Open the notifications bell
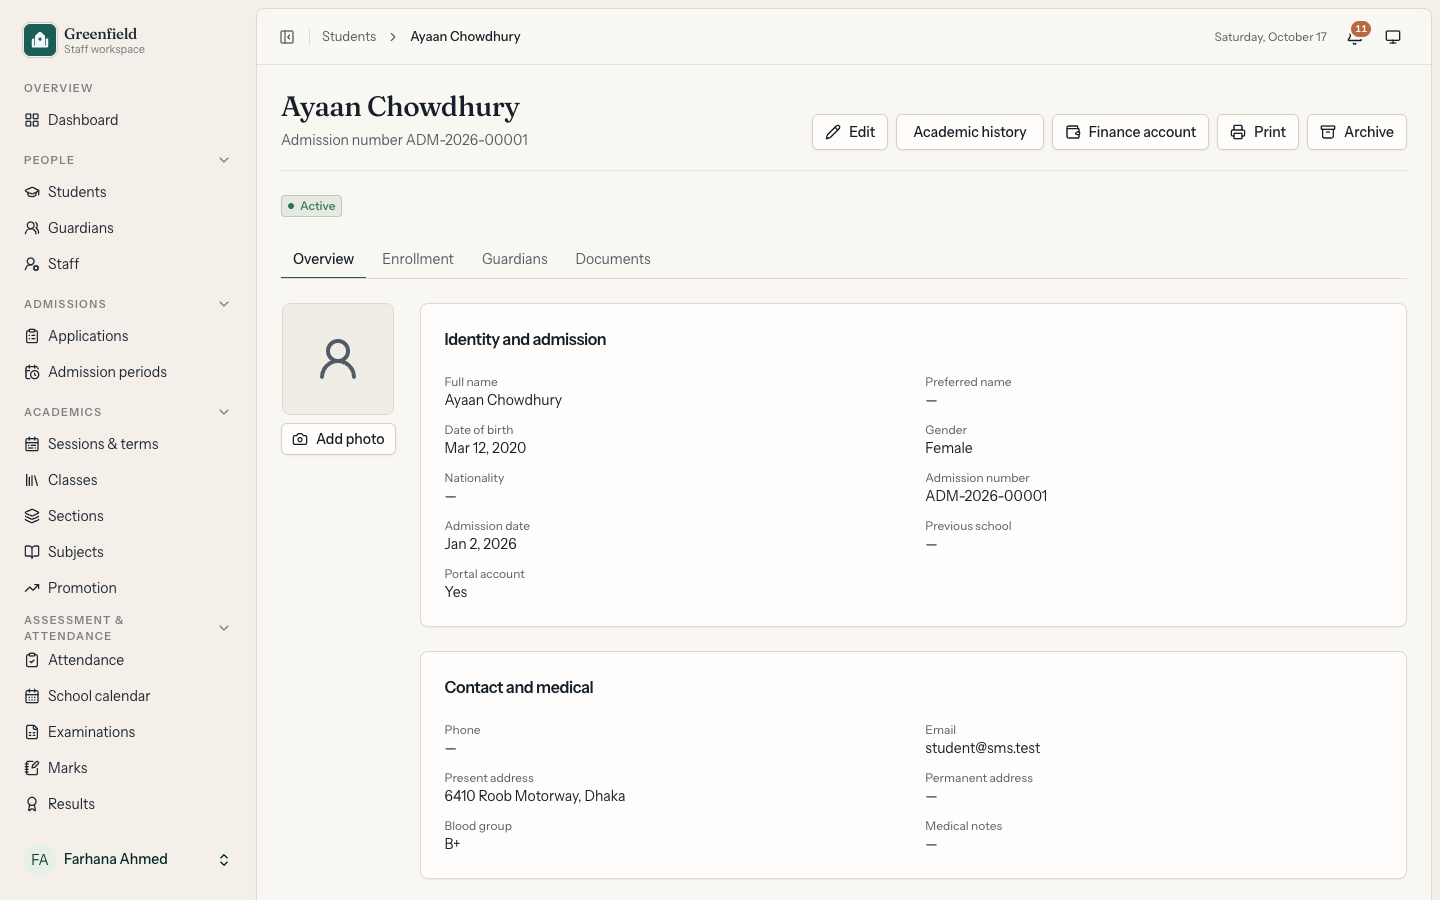The image size is (1440, 900). point(1355,37)
